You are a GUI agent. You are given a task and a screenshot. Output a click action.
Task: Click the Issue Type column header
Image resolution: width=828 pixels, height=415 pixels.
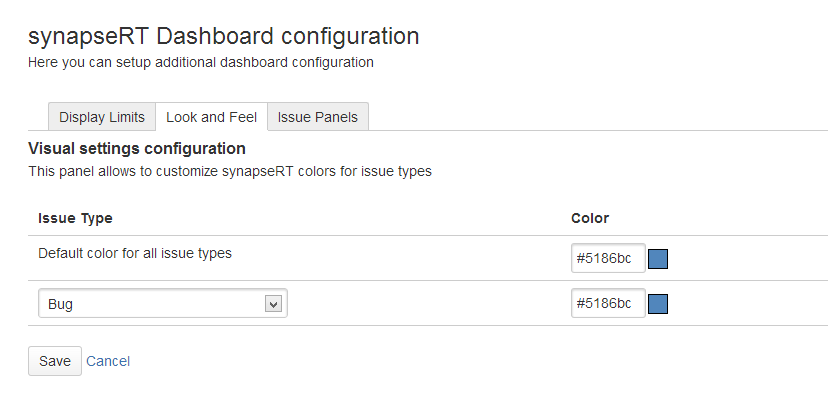click(x=75, y=218)
